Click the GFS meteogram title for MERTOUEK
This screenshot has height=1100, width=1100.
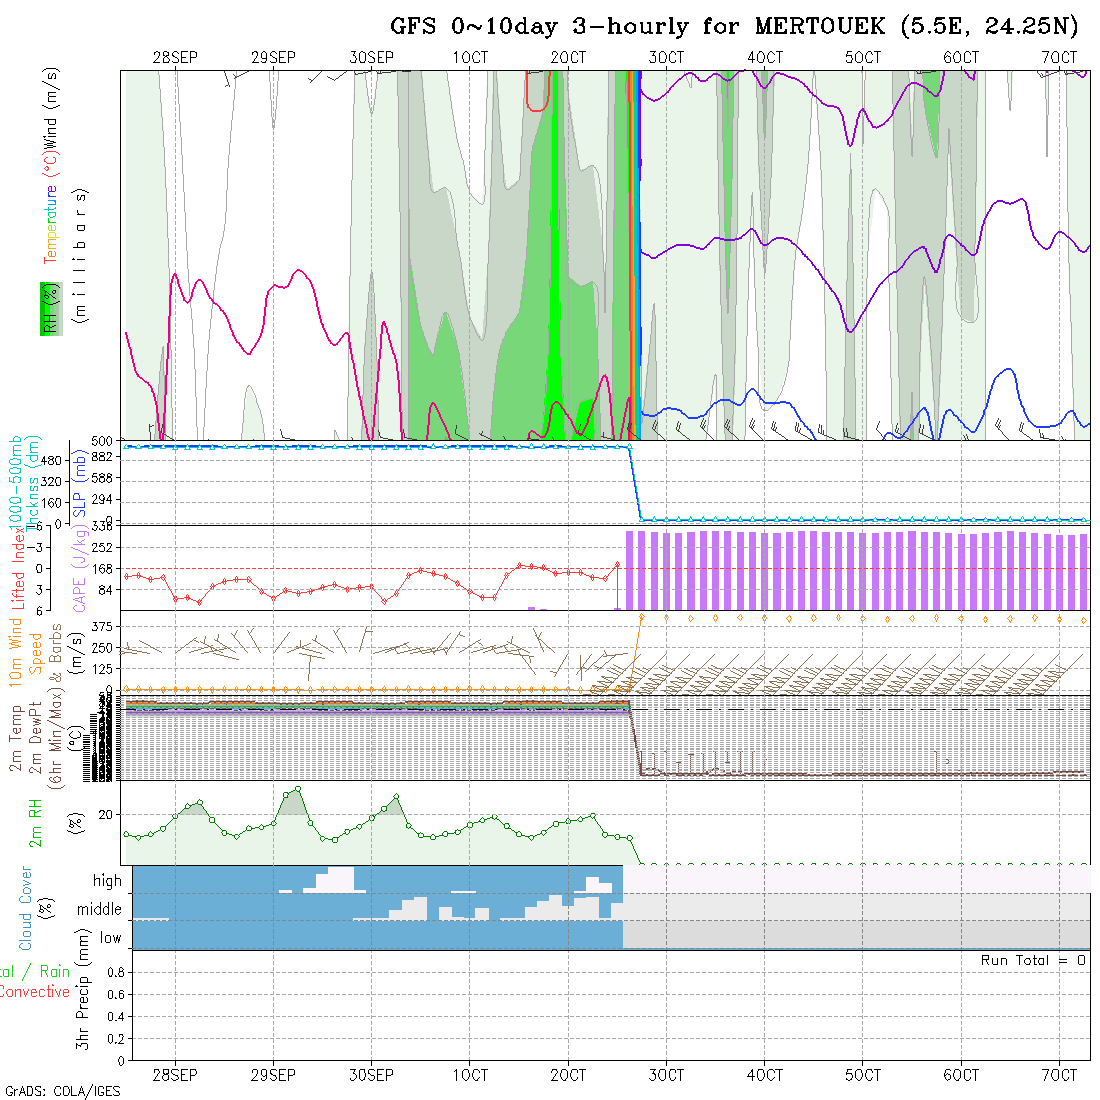pos(735,27)
